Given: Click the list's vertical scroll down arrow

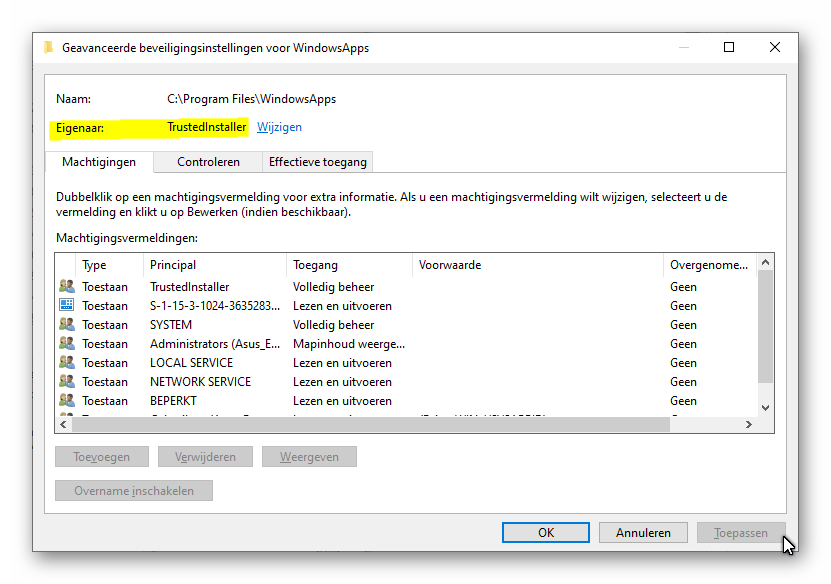Looking at the screenshot, I should click(x=765, y=408).
